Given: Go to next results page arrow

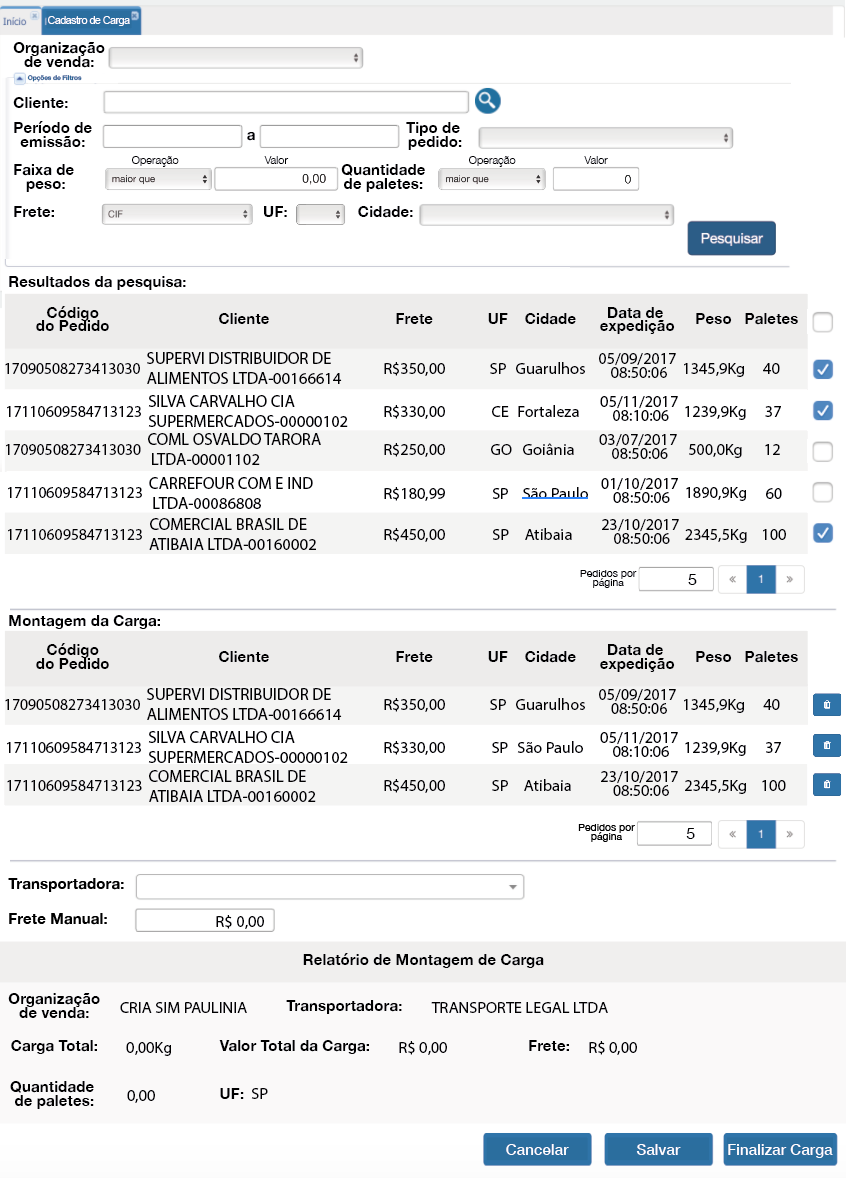Looking at the screenshot, I should pyautogui.click(x=790, y=579).
